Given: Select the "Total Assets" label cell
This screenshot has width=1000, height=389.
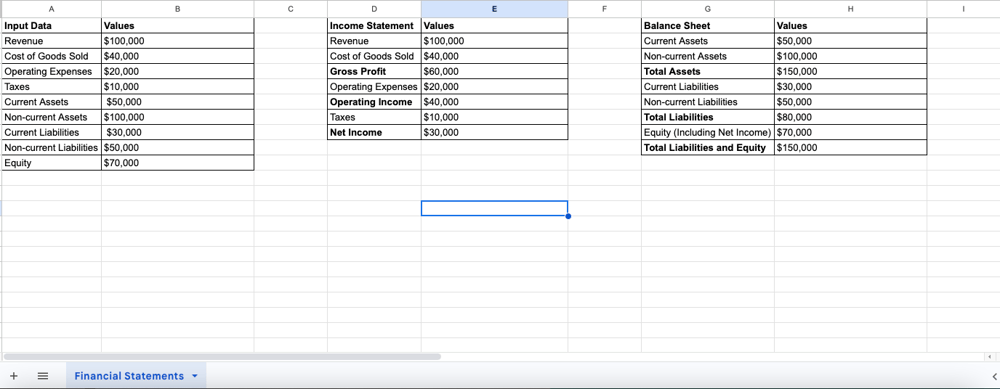Looking at the screenshot, I should tap(708, 71).
